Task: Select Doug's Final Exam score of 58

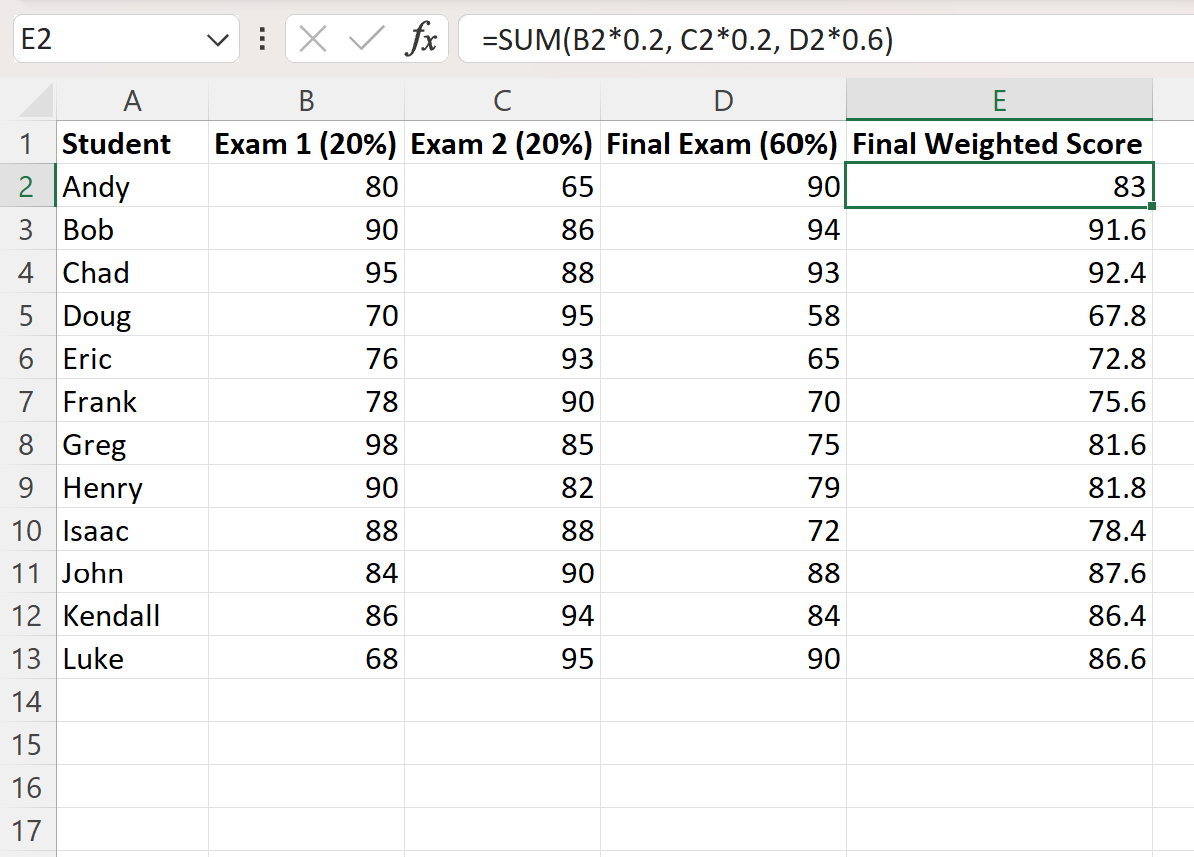Action: (722, 315)
